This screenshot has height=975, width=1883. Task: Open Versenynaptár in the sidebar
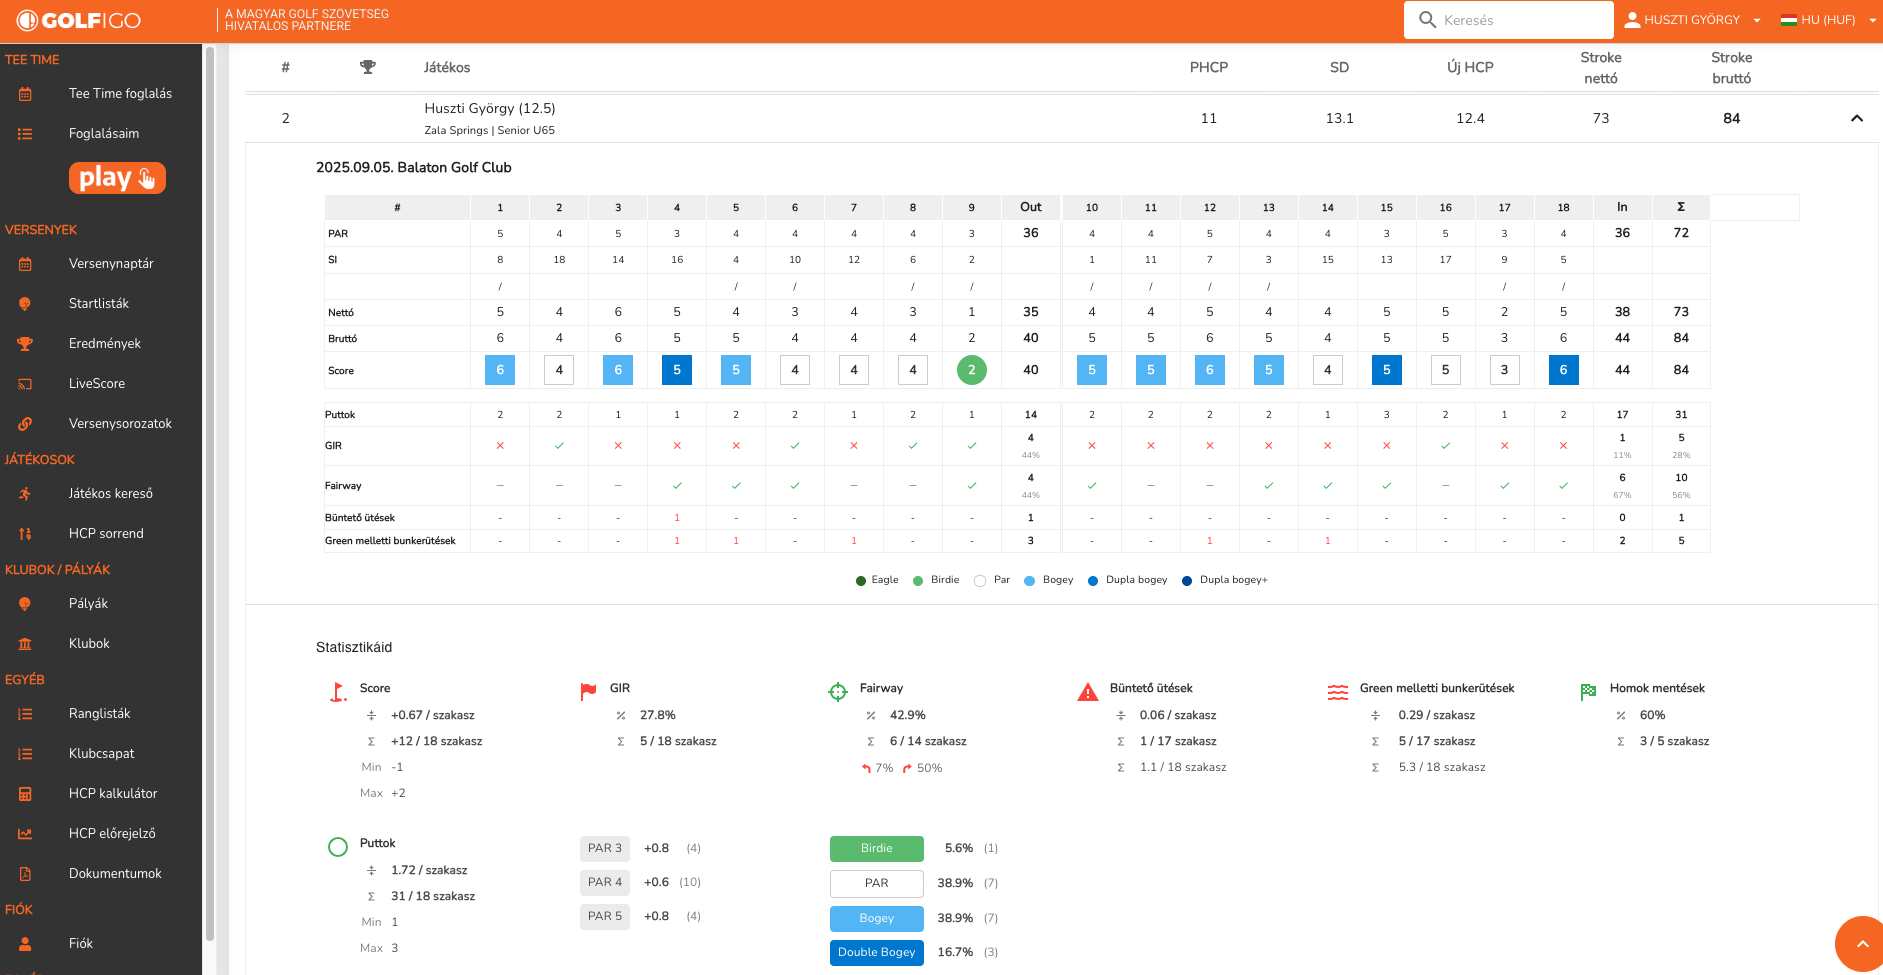tap(111, 264)
